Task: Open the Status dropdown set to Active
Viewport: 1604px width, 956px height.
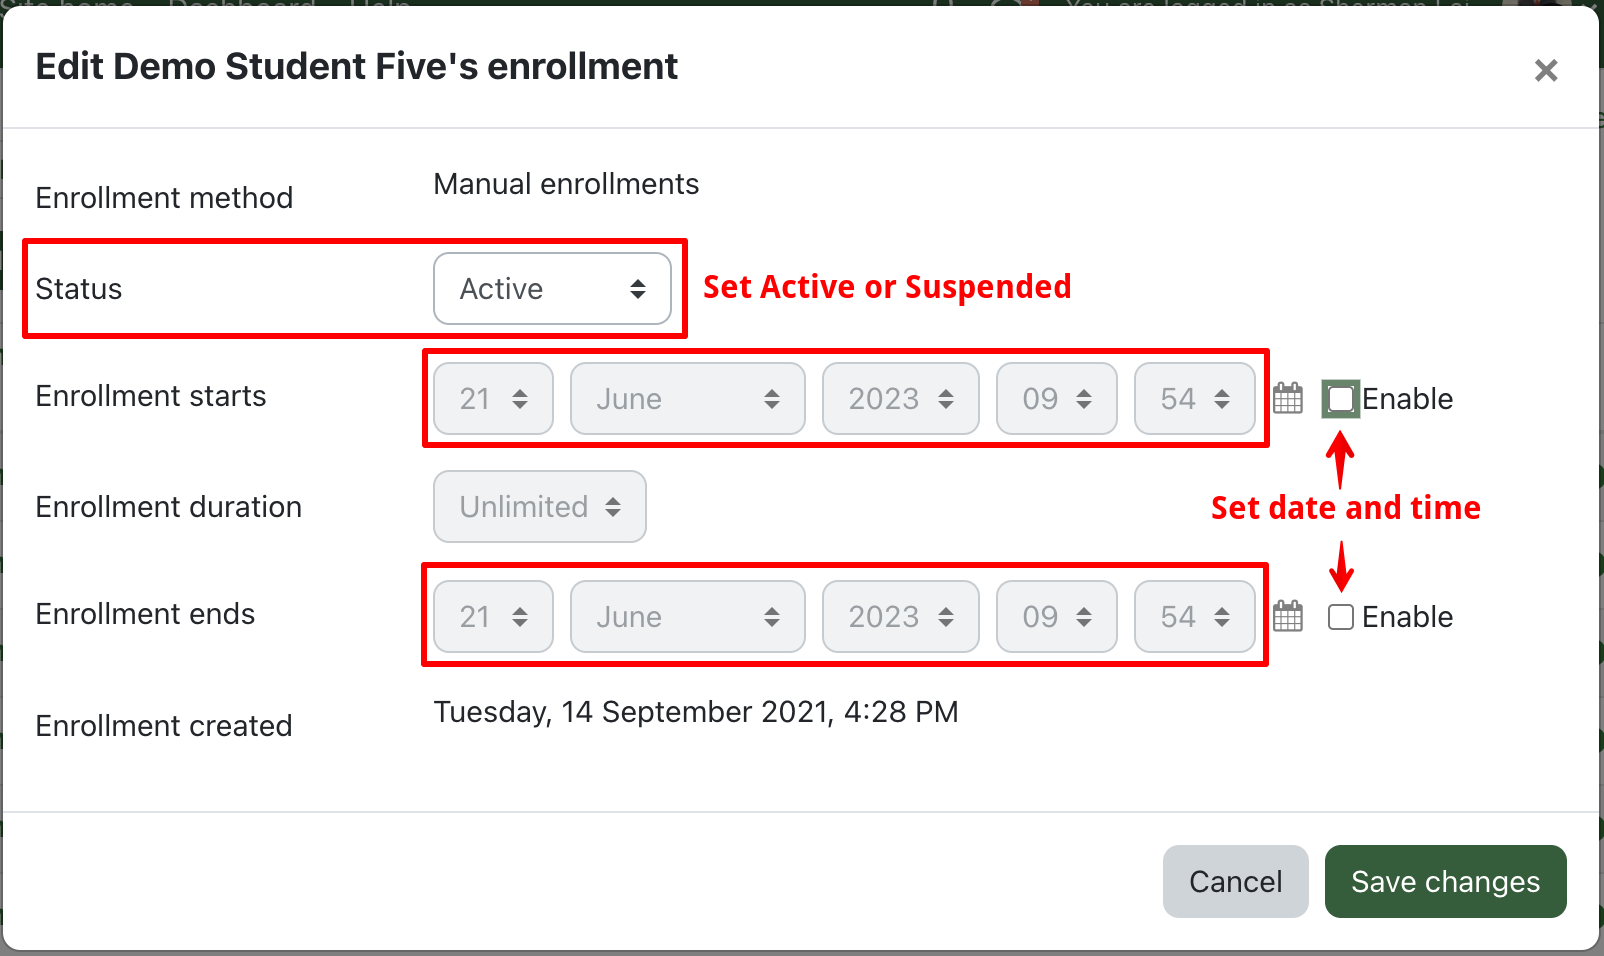Action: [552, 289]
